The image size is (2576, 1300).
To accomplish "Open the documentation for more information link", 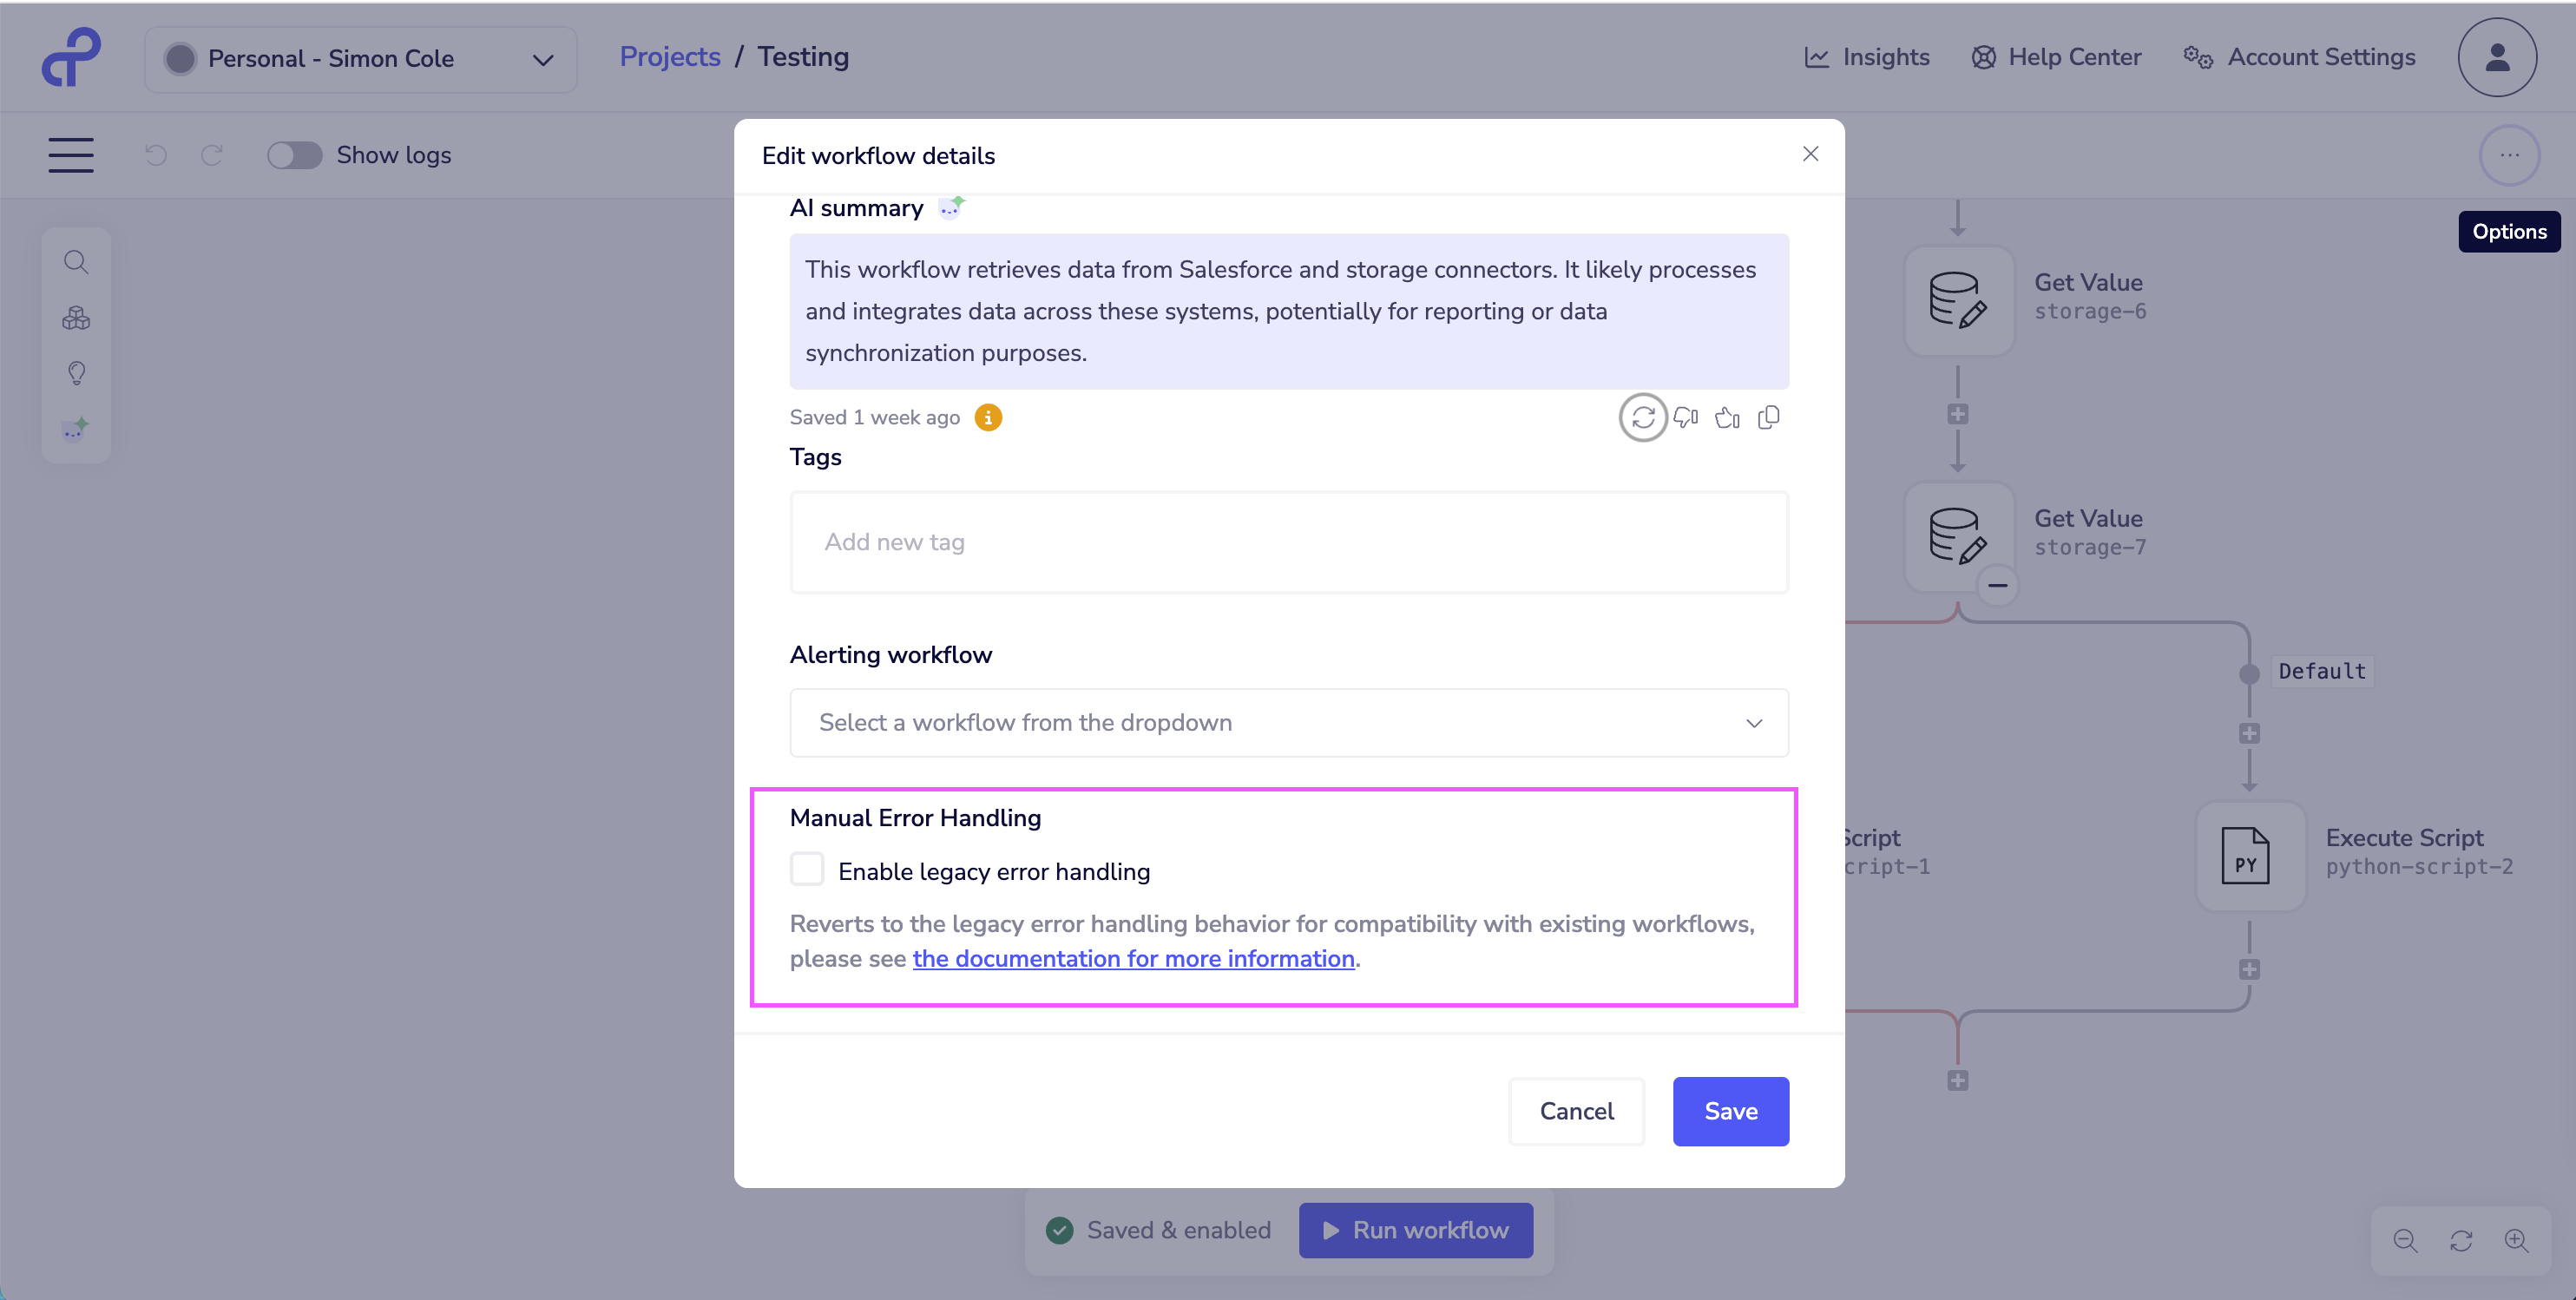I will click(x=1133, y=958).
